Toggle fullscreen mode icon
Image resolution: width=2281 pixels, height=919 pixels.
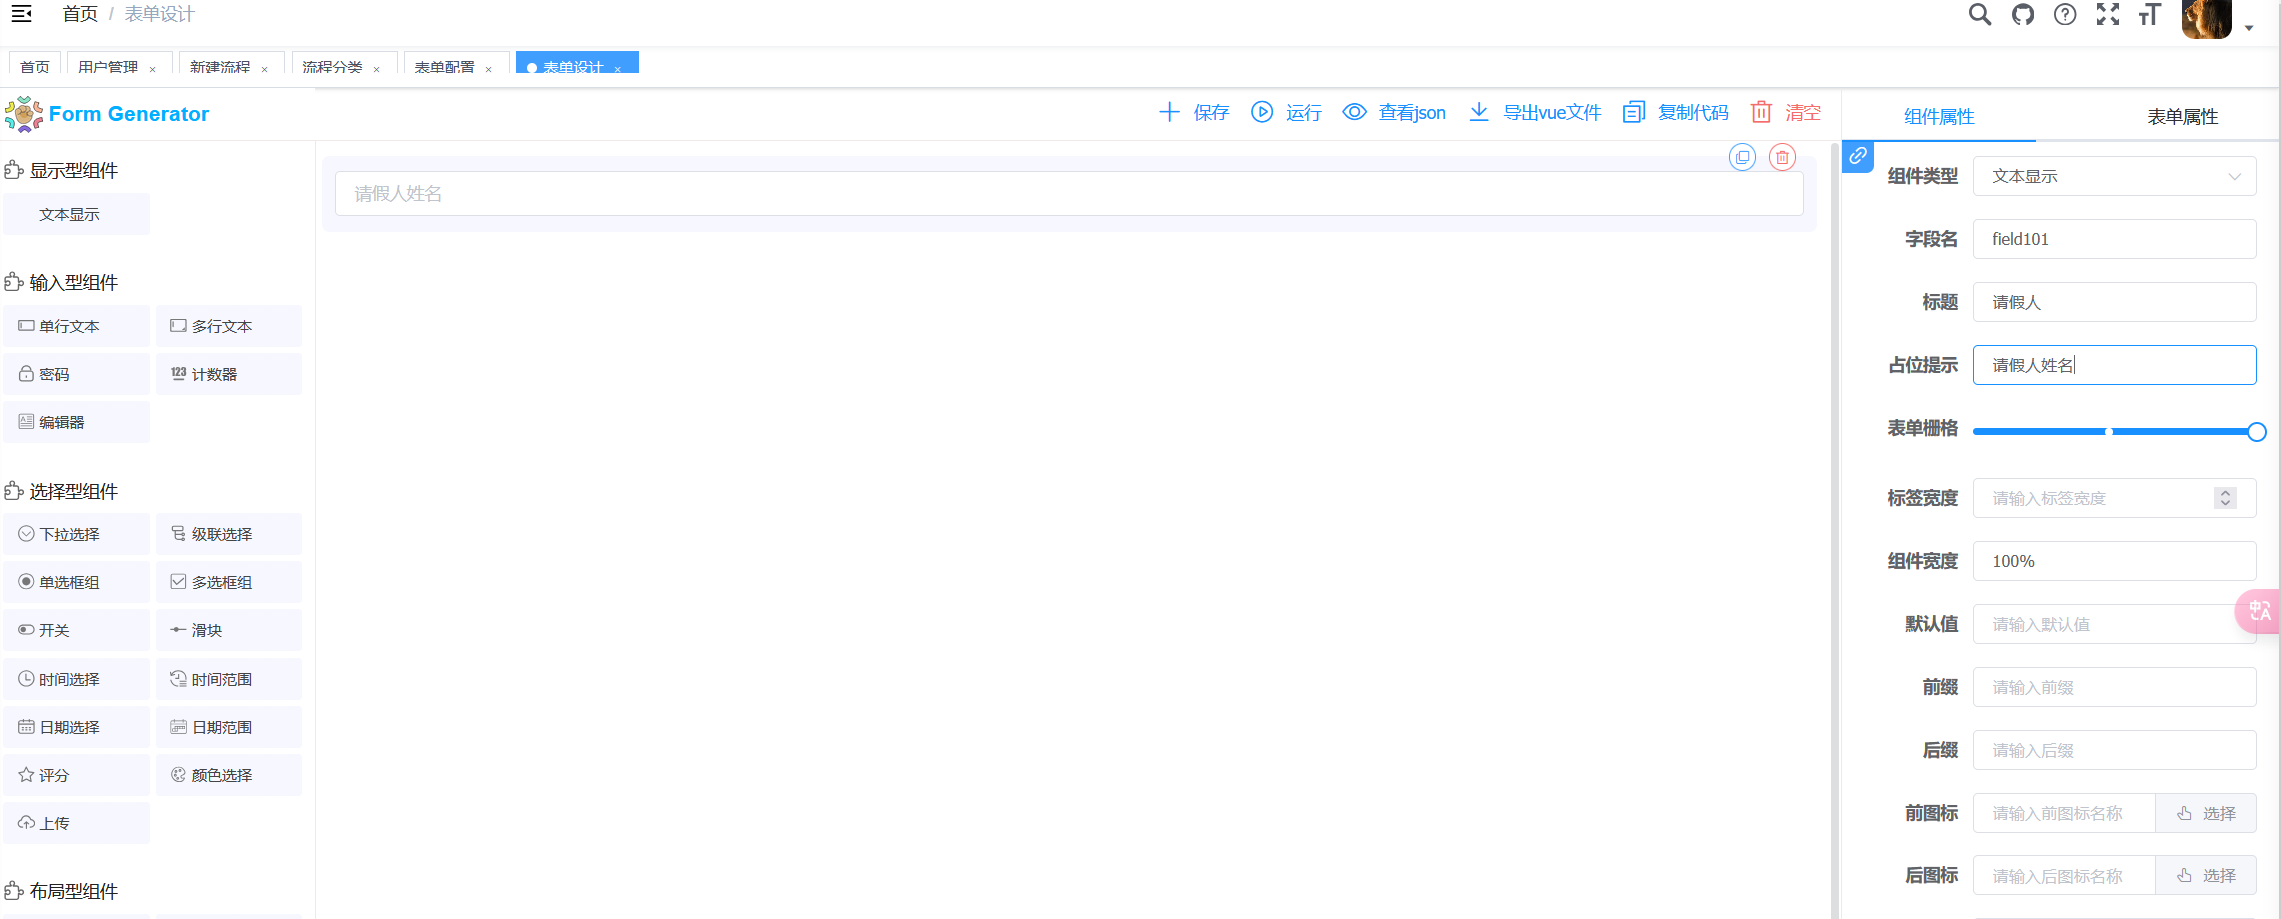coord(2108,15)
